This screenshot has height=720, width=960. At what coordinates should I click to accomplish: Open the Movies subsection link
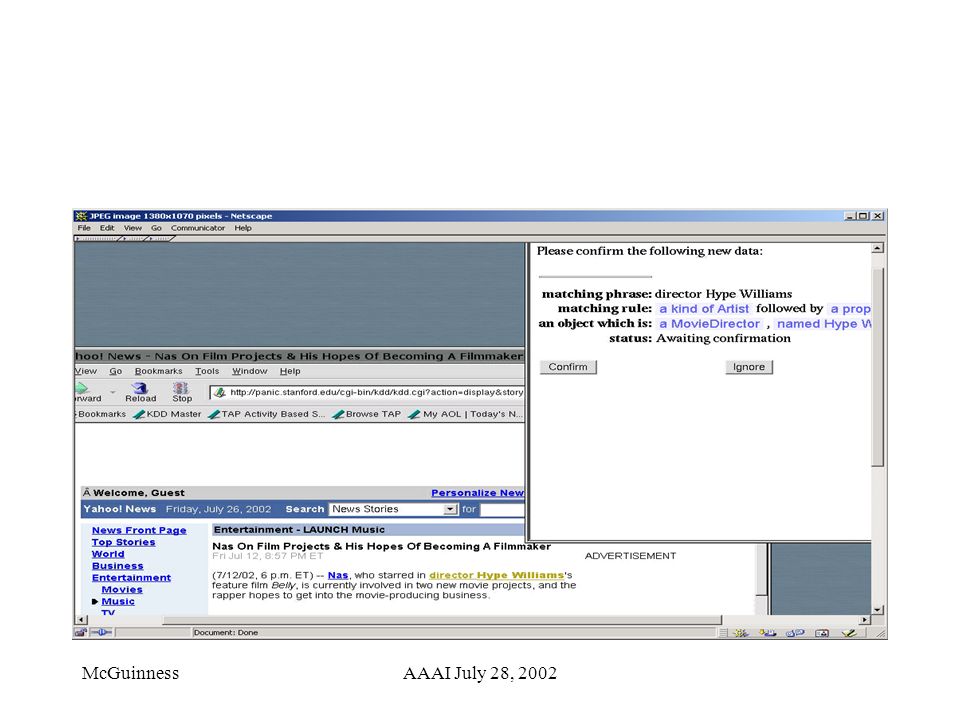click(122, 590)
